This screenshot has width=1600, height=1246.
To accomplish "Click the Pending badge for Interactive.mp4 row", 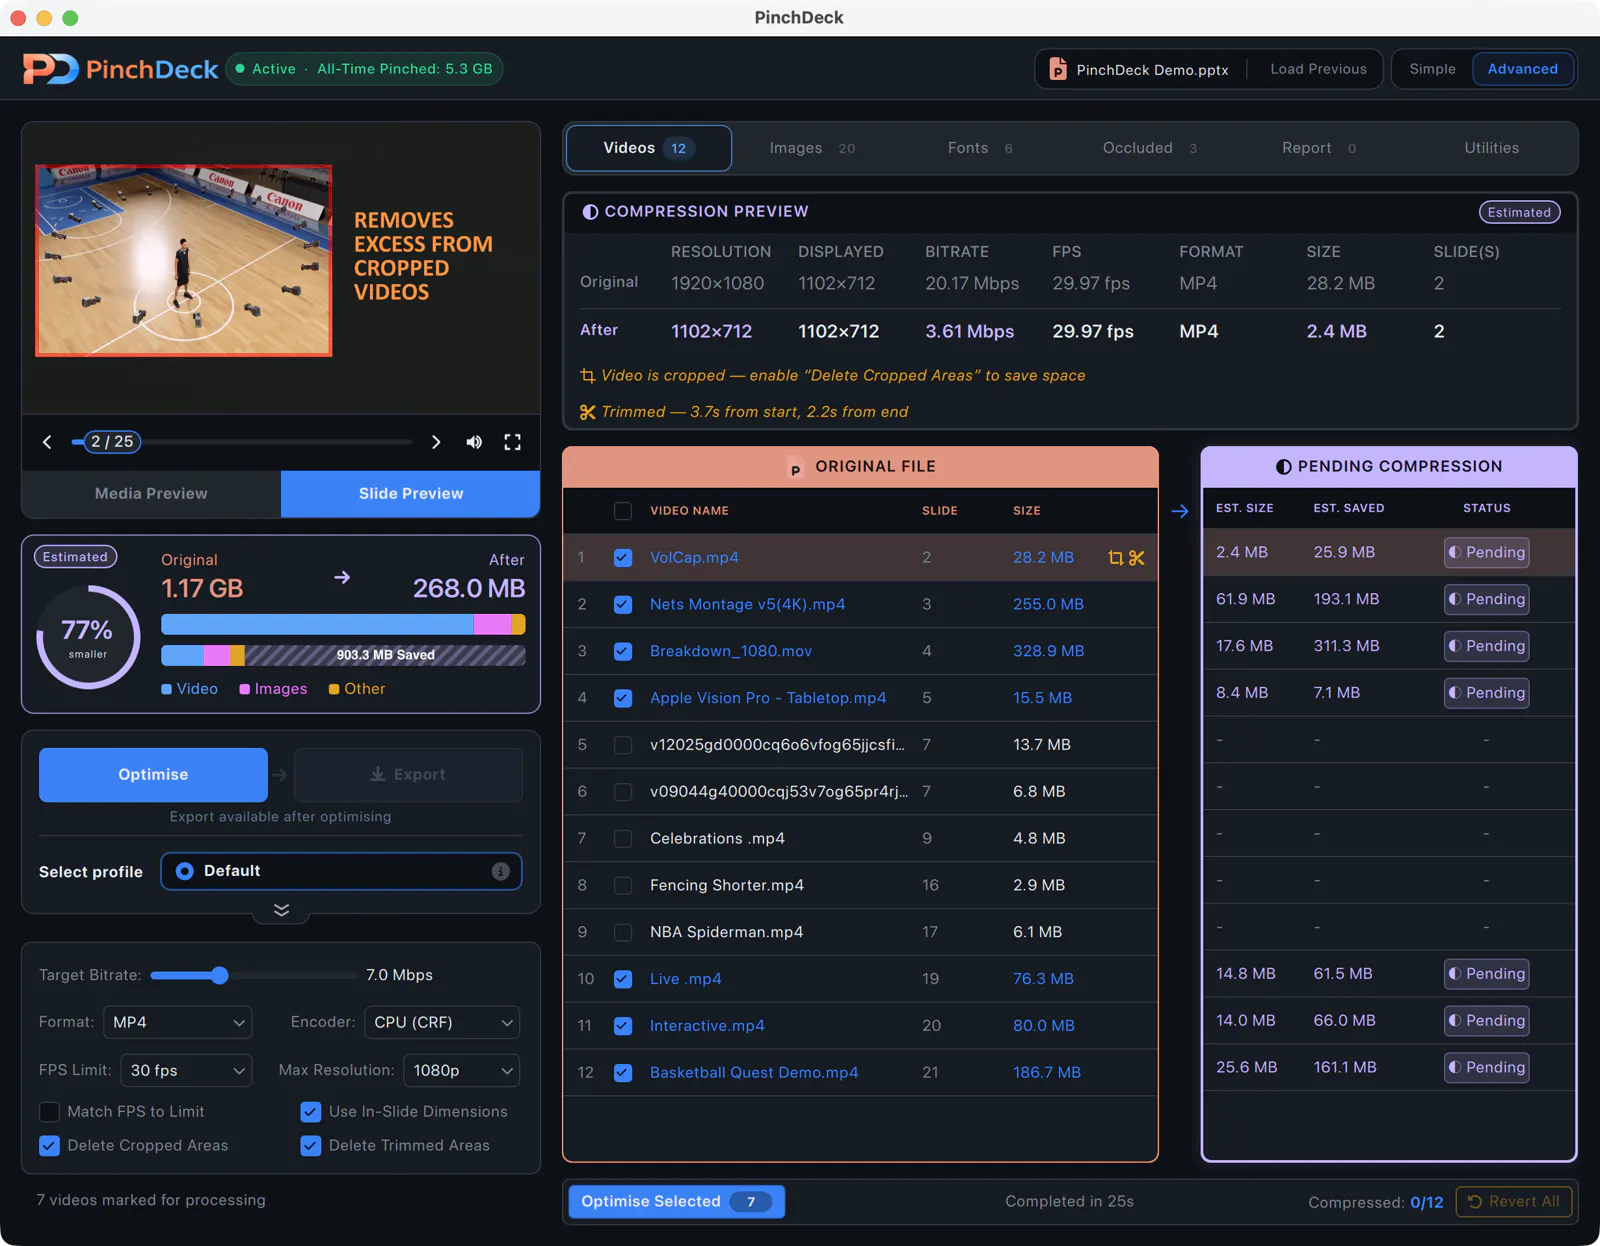I will click(1487, 1021).
